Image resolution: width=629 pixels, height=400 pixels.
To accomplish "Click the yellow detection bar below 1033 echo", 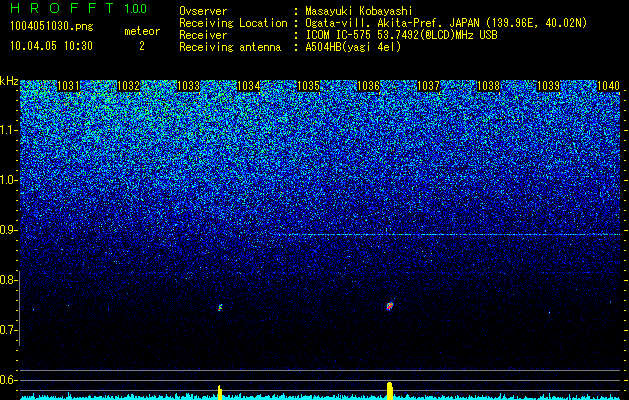I will tap(220, 392).
